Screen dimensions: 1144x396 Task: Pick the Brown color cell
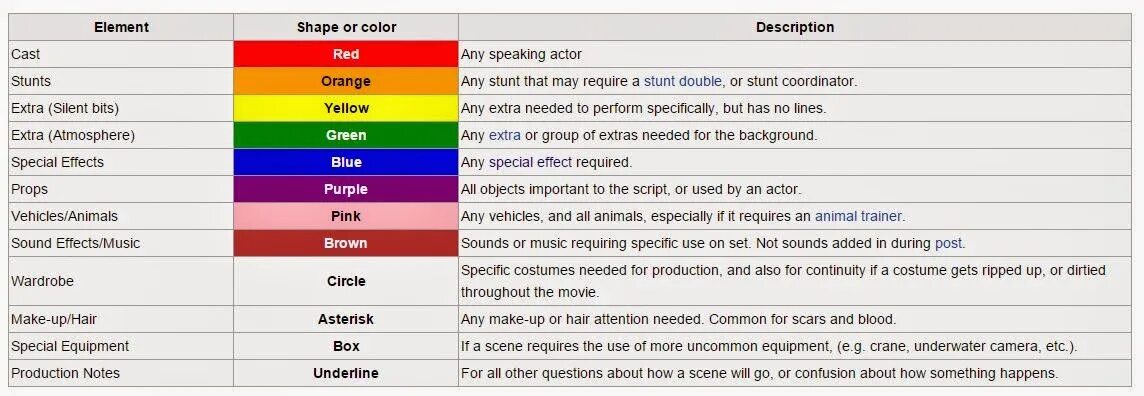coord(346,243)
